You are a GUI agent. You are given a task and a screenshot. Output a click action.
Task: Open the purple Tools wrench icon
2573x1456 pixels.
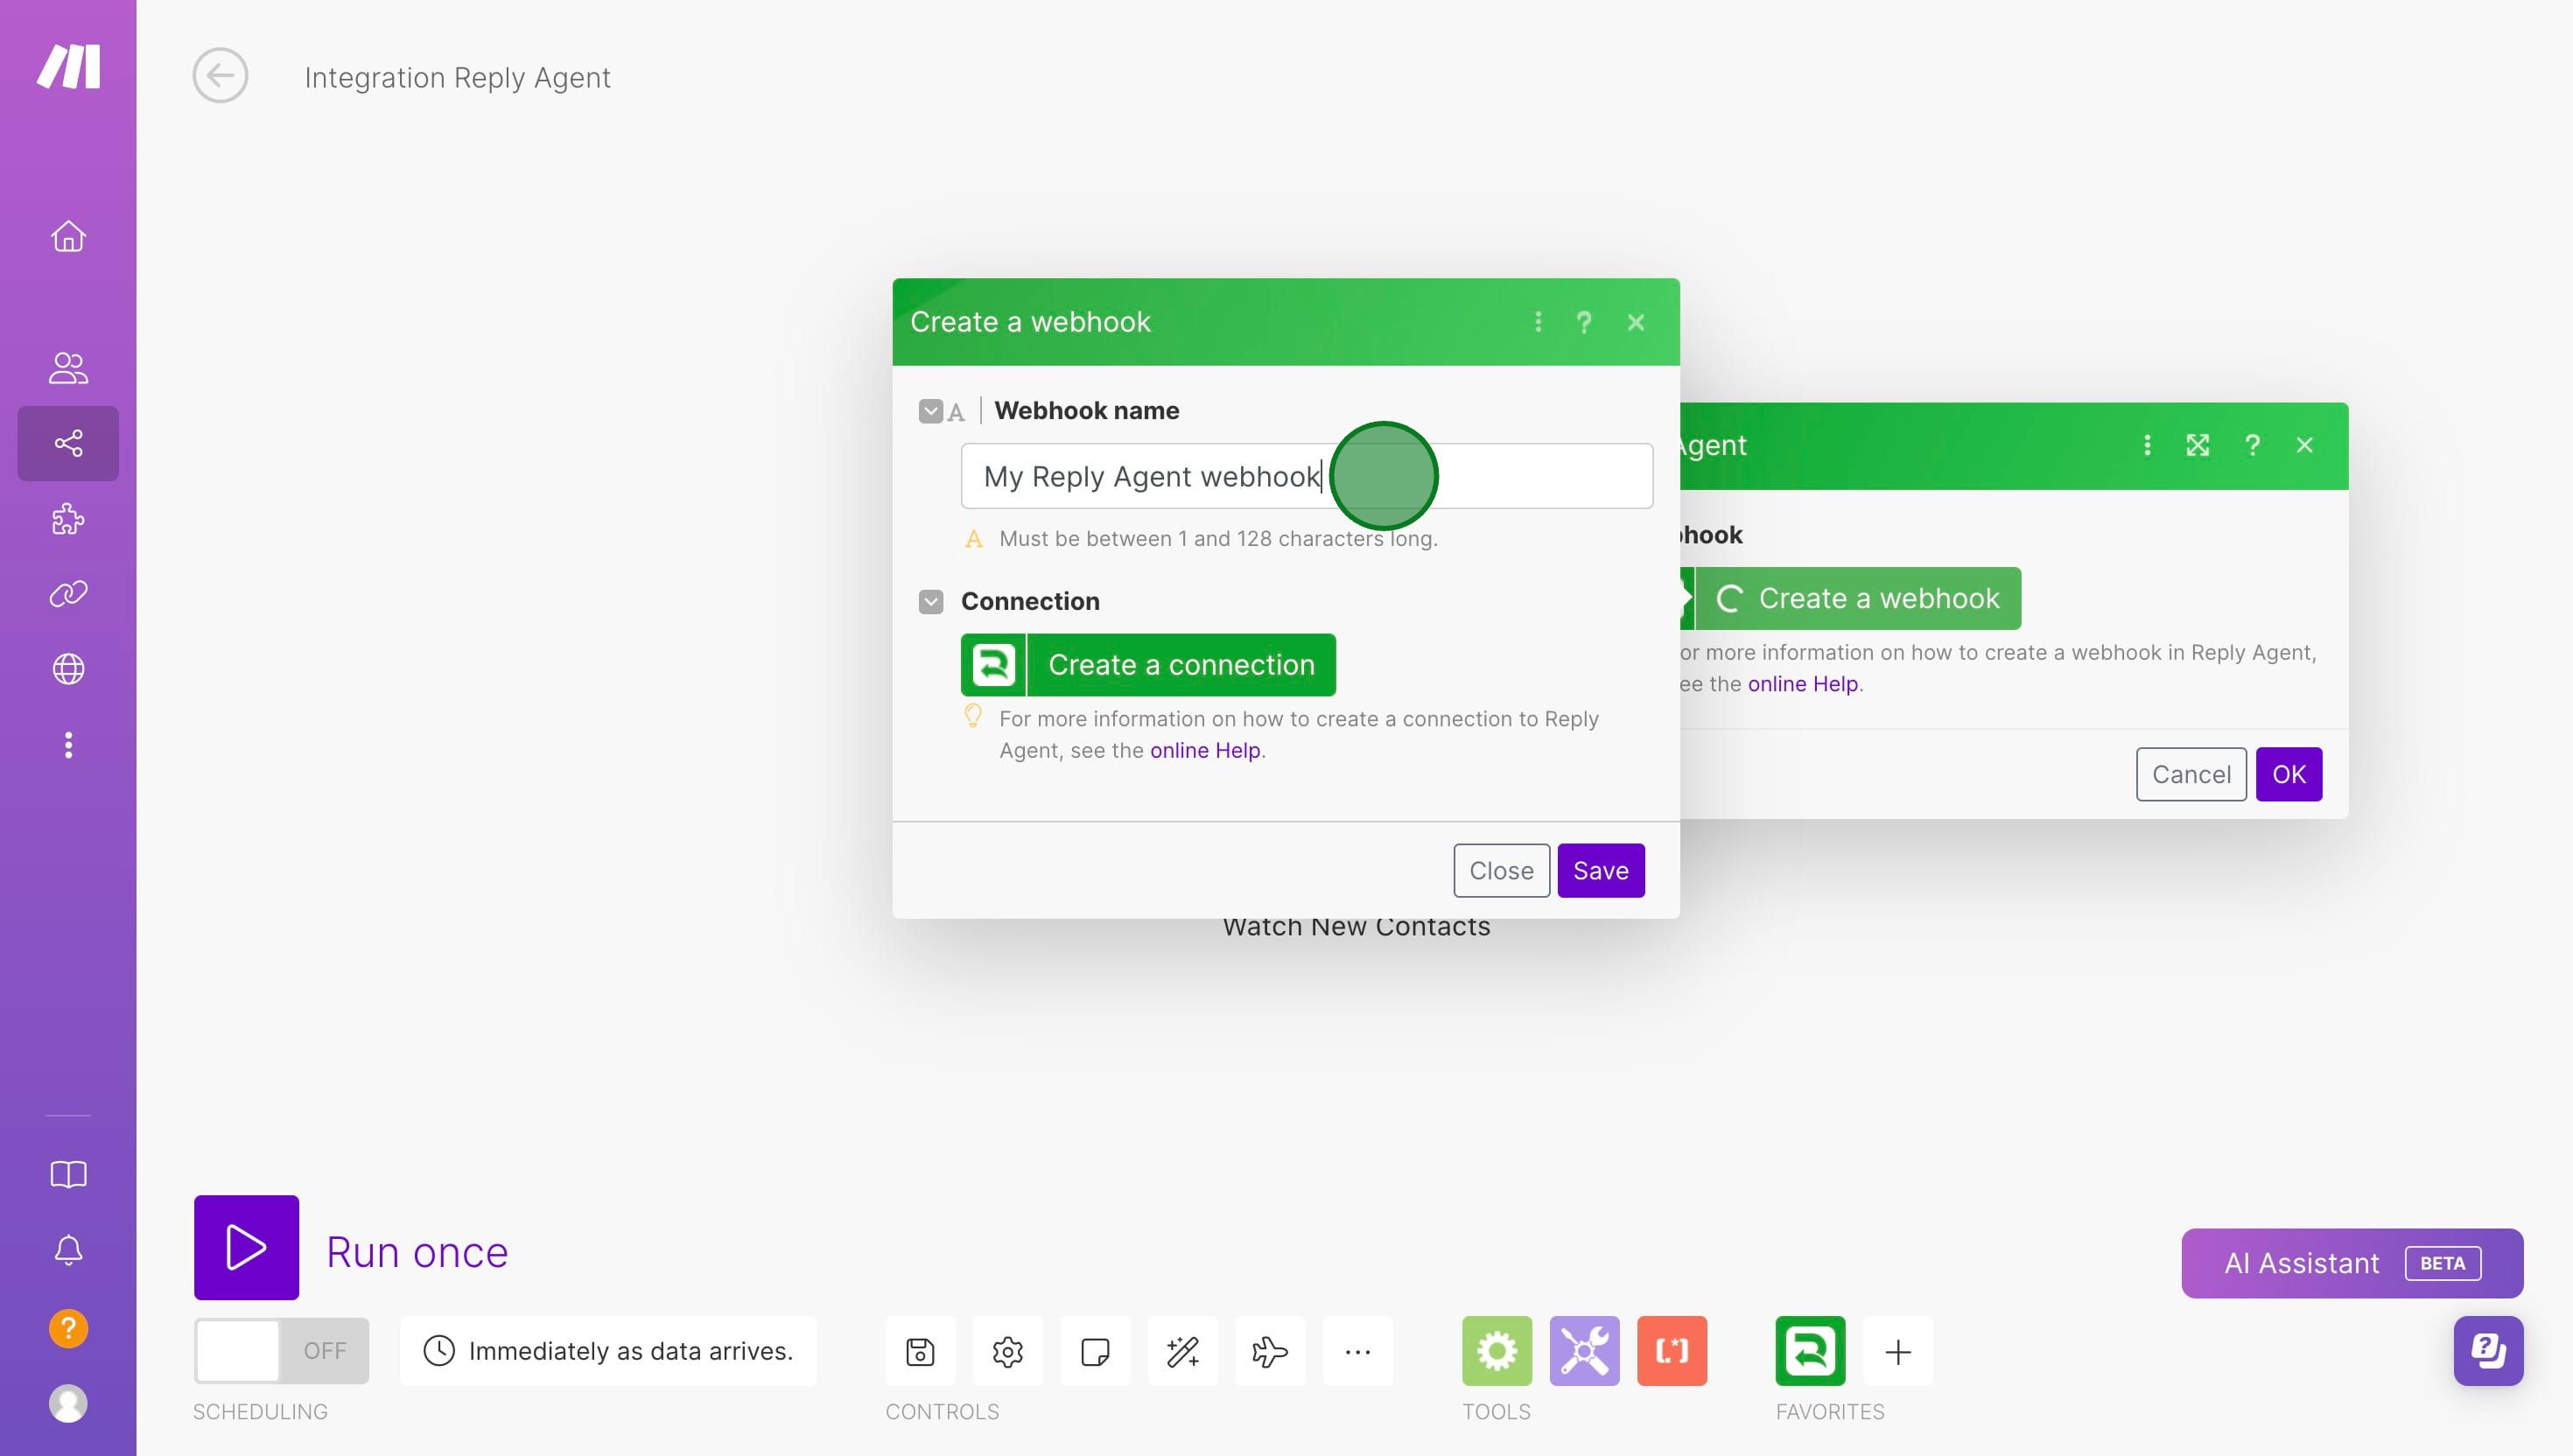(x=1584, y=1351)
